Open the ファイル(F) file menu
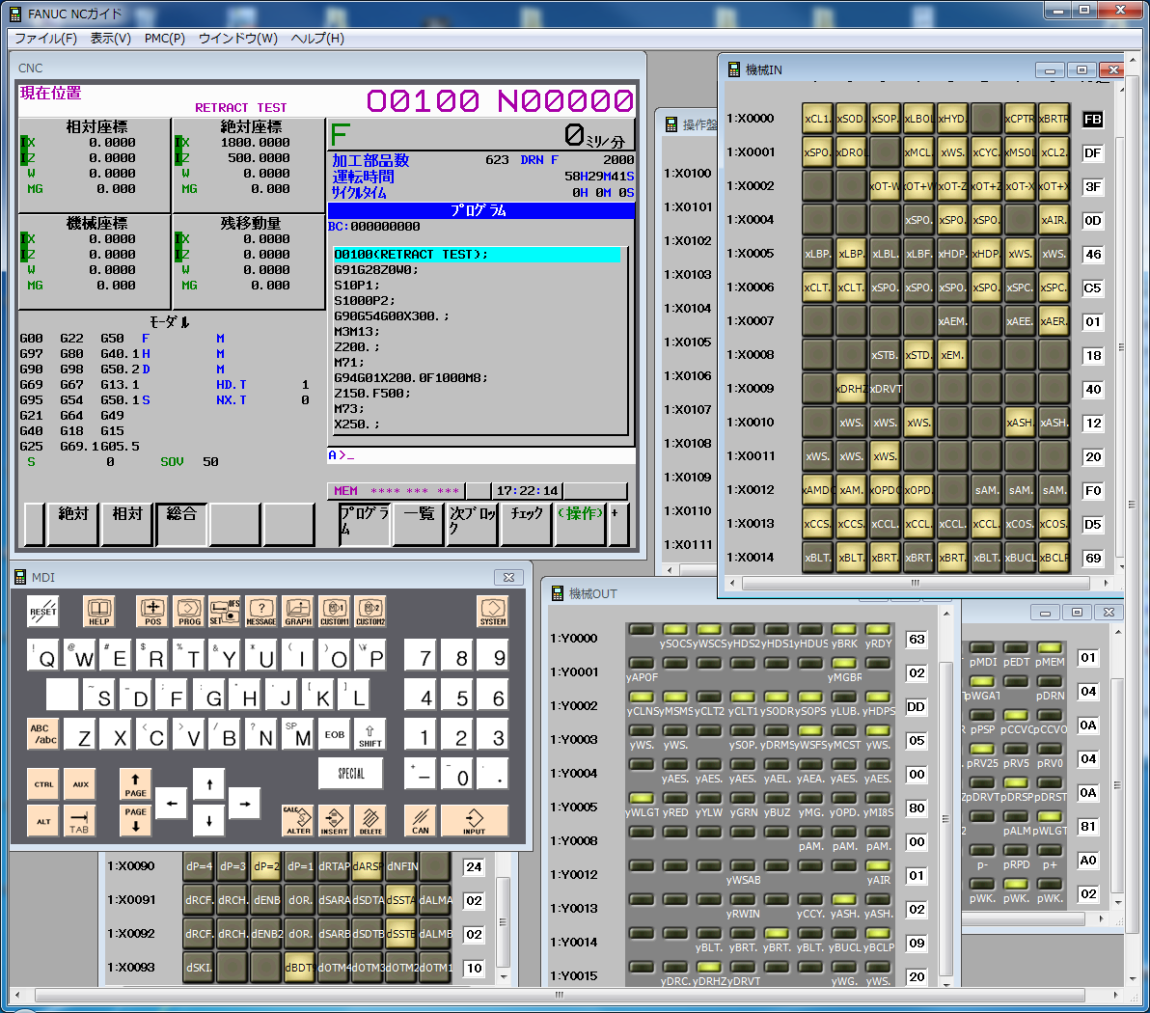This screenshot has width=1150, height=1013. [45, 38]
